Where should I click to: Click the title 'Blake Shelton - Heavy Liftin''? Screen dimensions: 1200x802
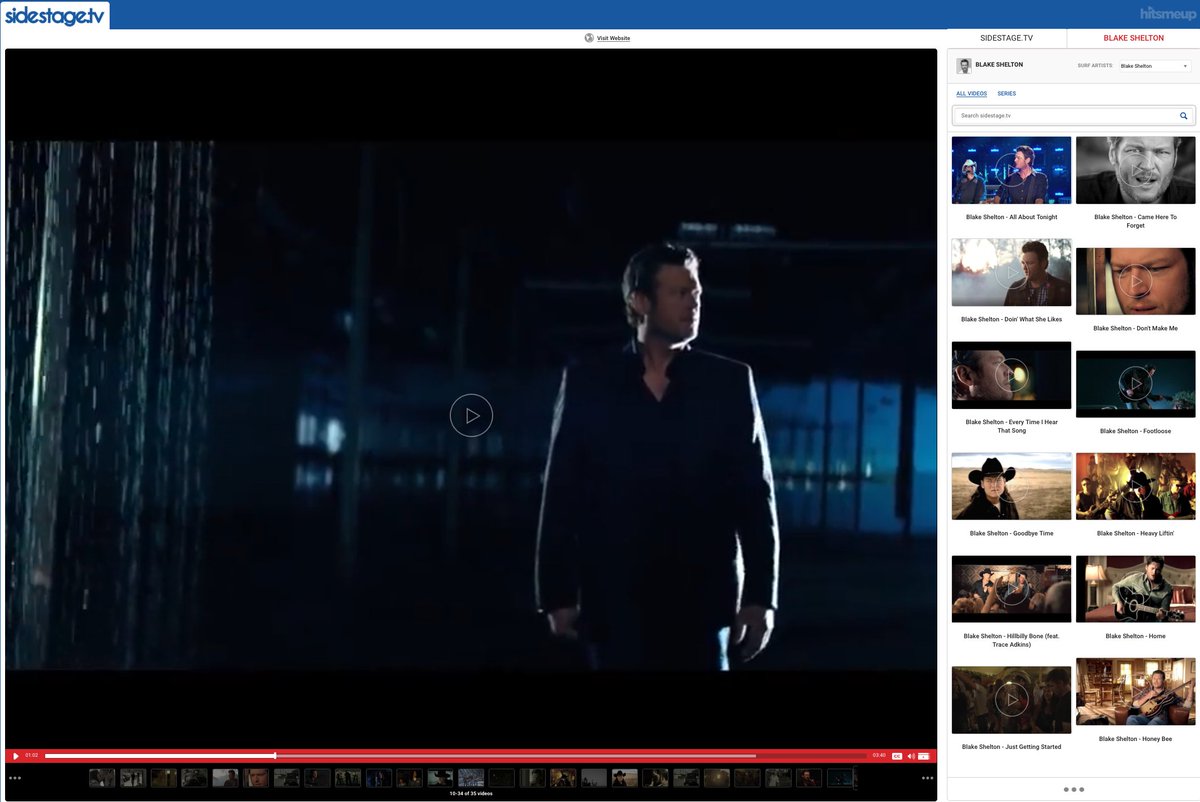1135,534
